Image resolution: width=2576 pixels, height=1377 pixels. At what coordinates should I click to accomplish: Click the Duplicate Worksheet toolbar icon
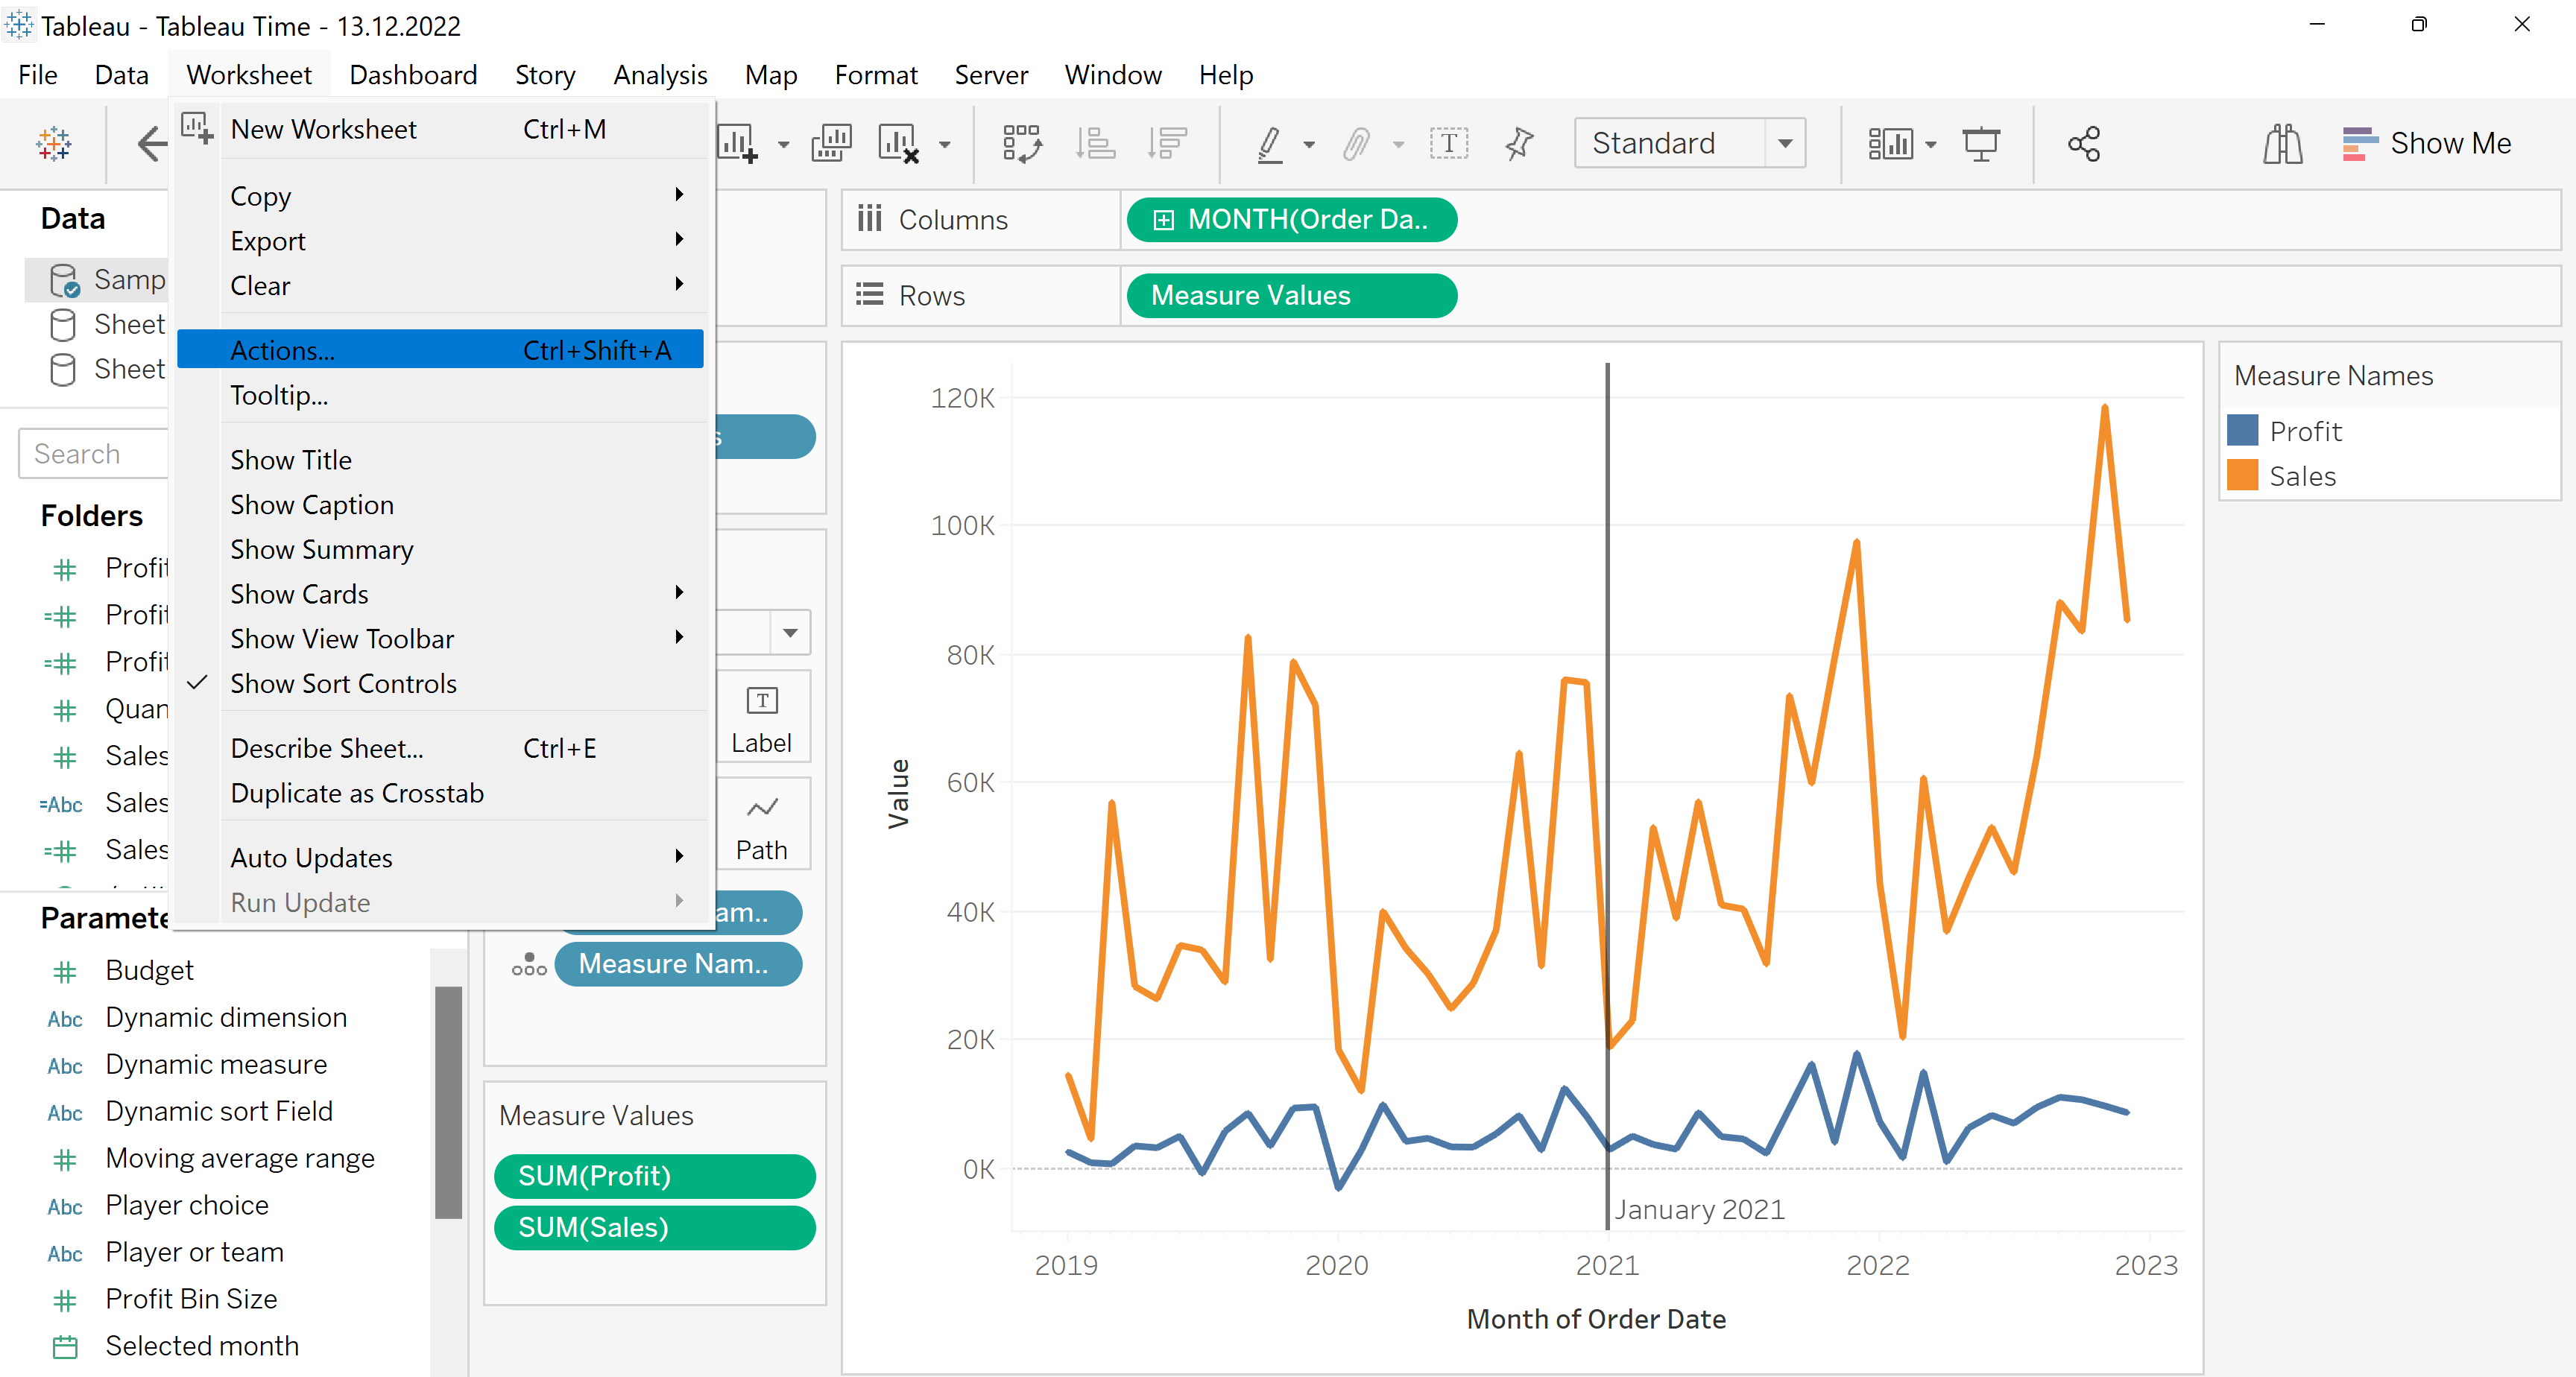(x=831, y=144)
